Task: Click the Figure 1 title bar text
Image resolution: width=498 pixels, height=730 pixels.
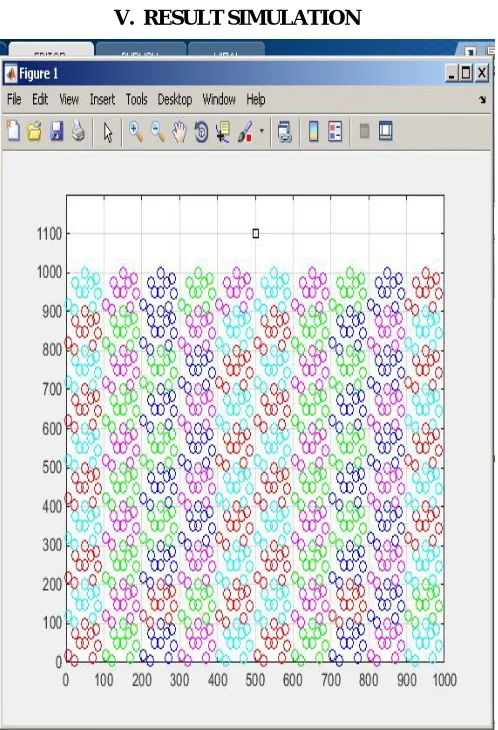Action: pos(39,74)
